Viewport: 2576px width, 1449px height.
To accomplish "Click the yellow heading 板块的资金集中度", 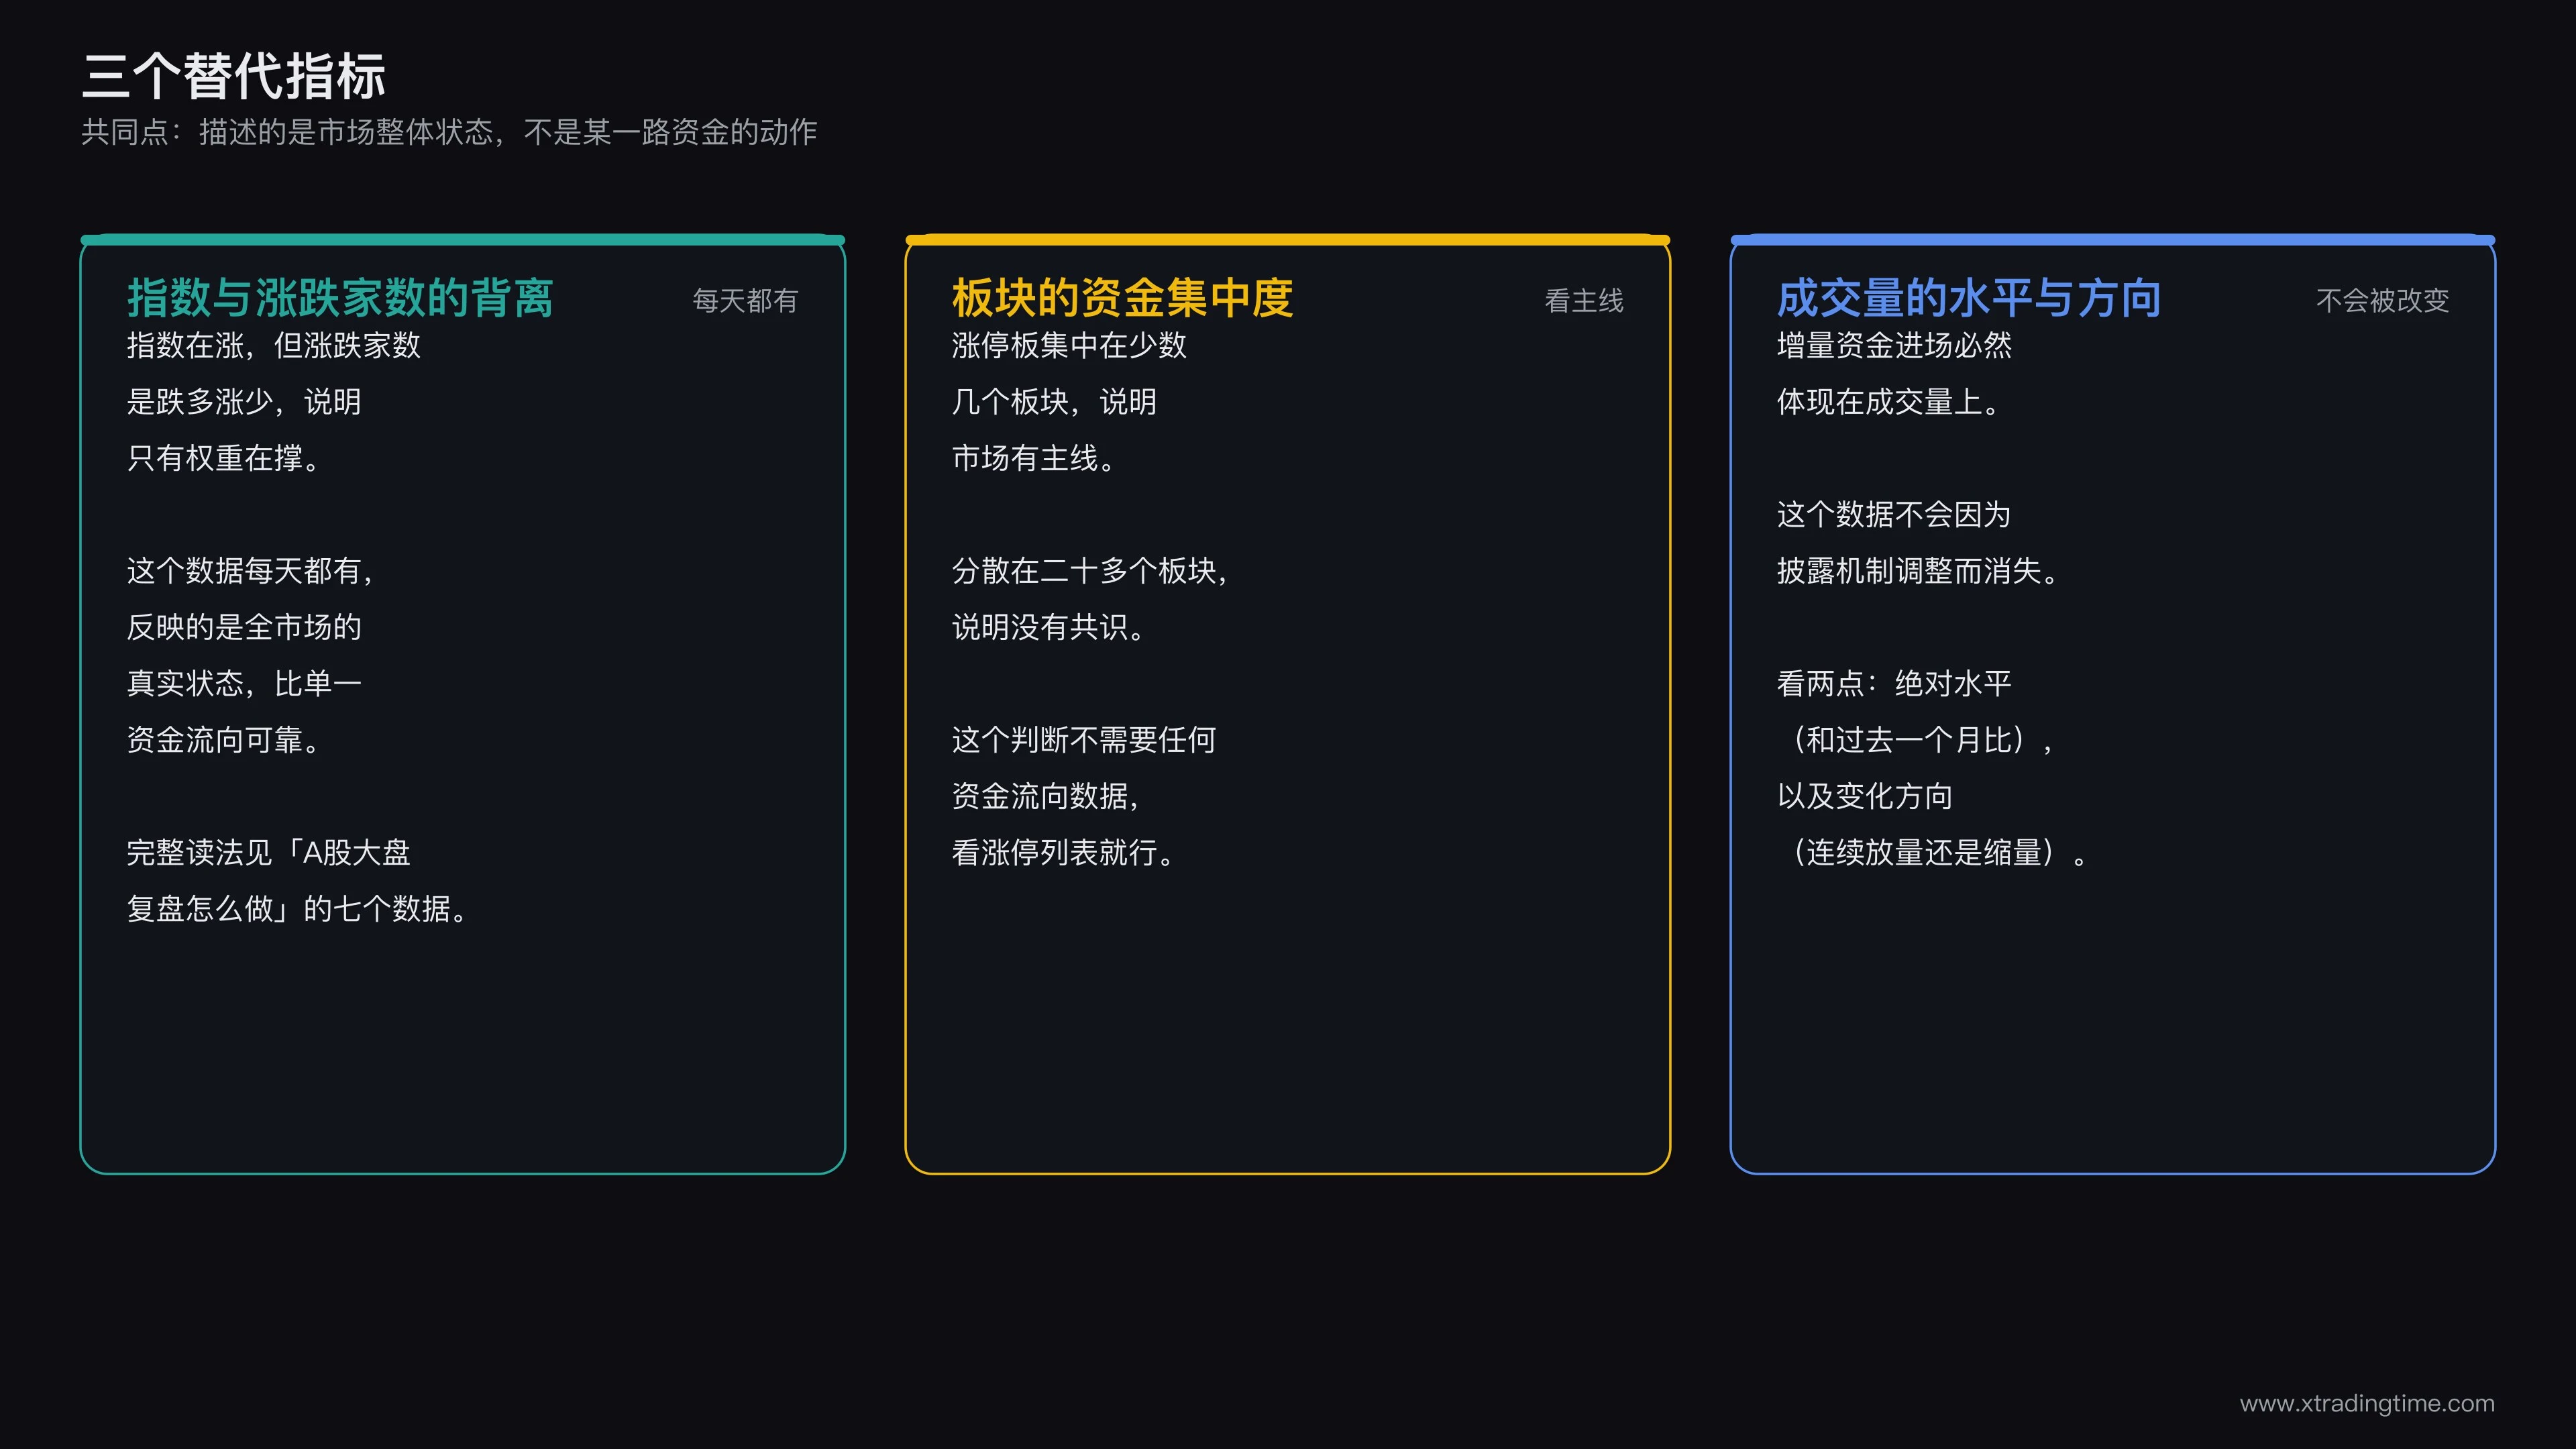I will 1122,298.
